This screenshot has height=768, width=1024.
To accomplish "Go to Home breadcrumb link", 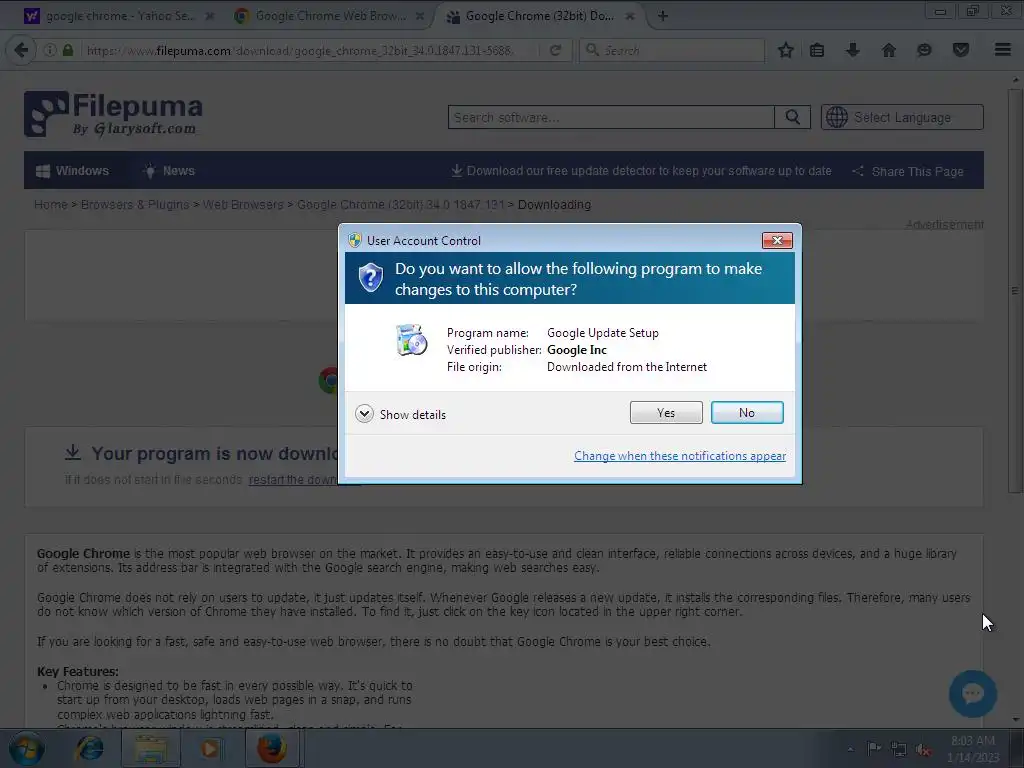I will (51, 204).
